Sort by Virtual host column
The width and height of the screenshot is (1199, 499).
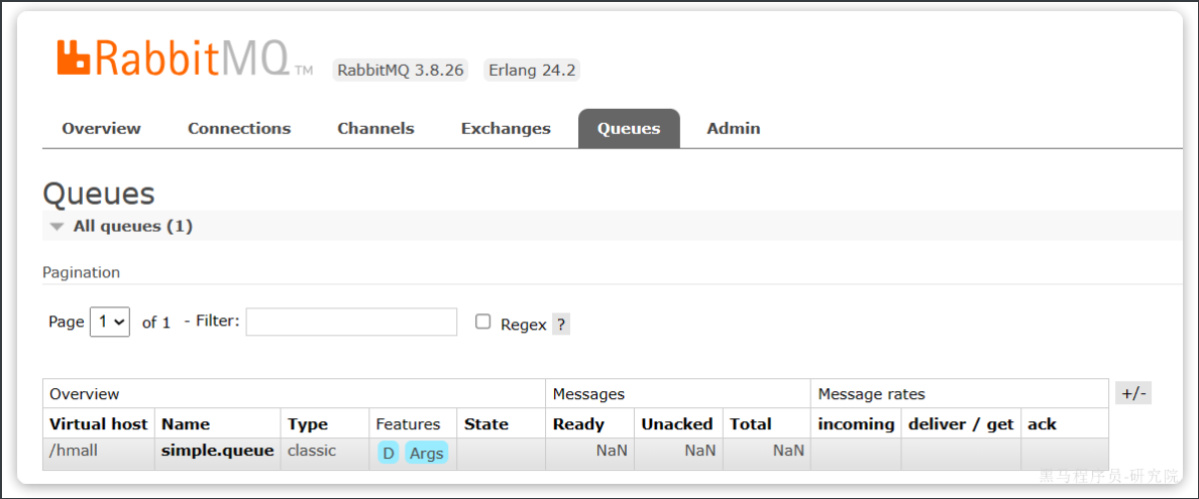click(99, 424)
